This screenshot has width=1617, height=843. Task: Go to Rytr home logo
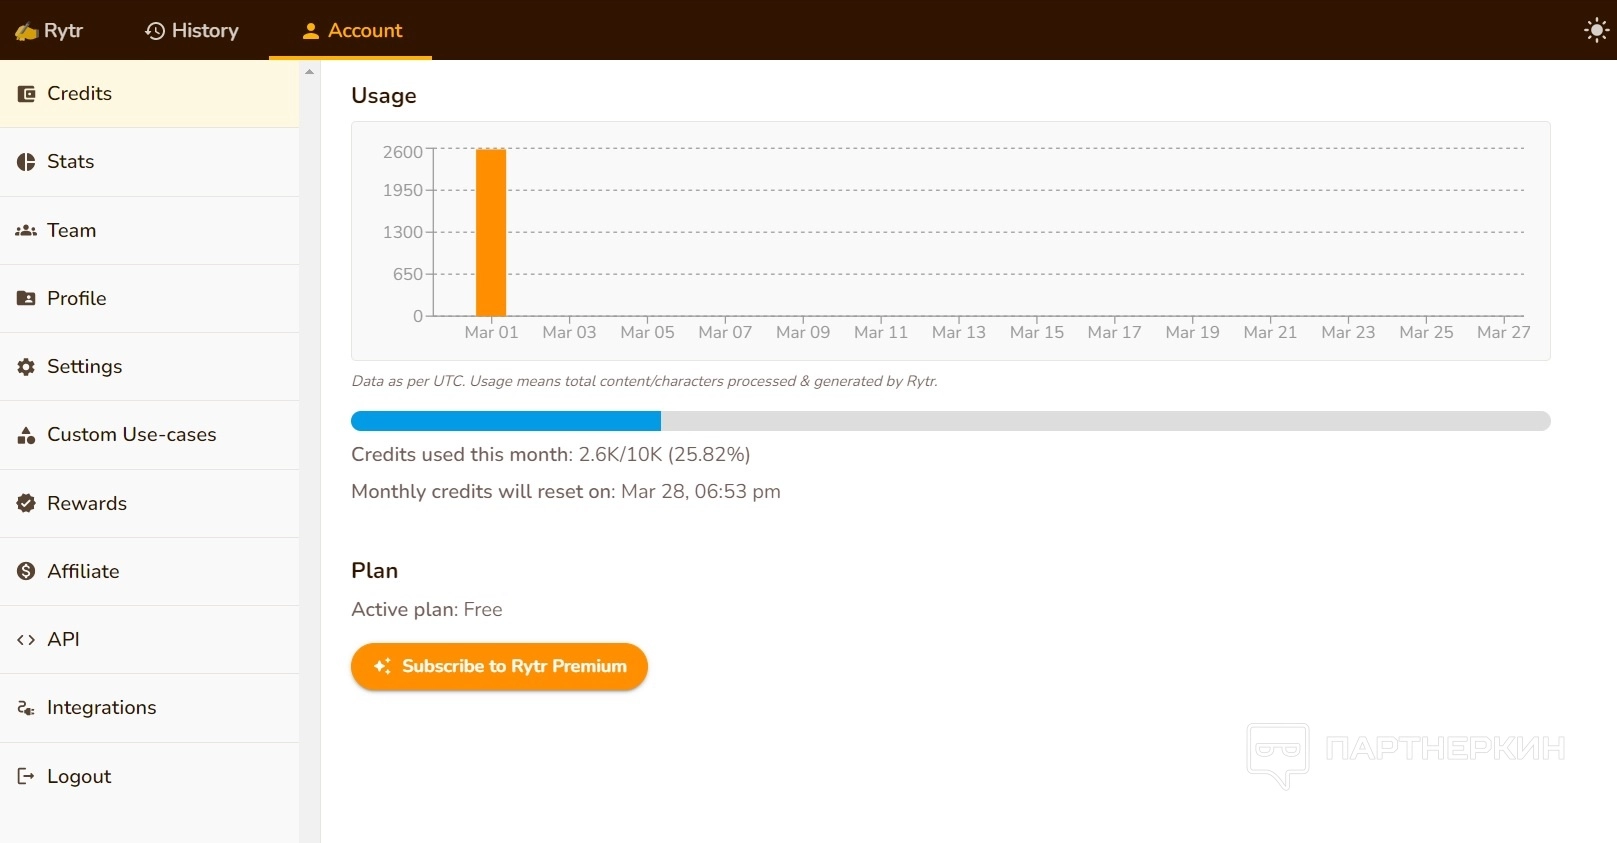point(49,30)
